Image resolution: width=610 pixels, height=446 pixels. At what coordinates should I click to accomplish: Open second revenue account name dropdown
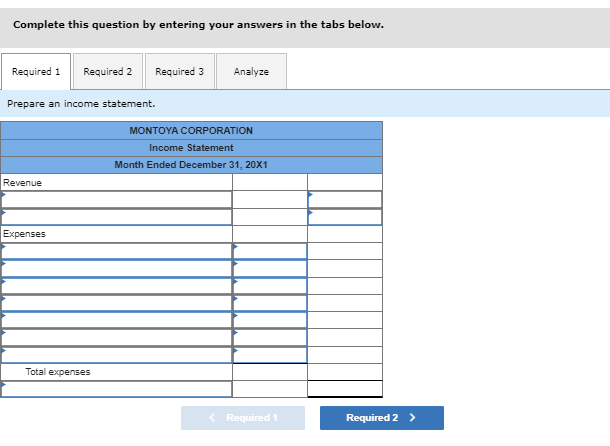[116, 217]
